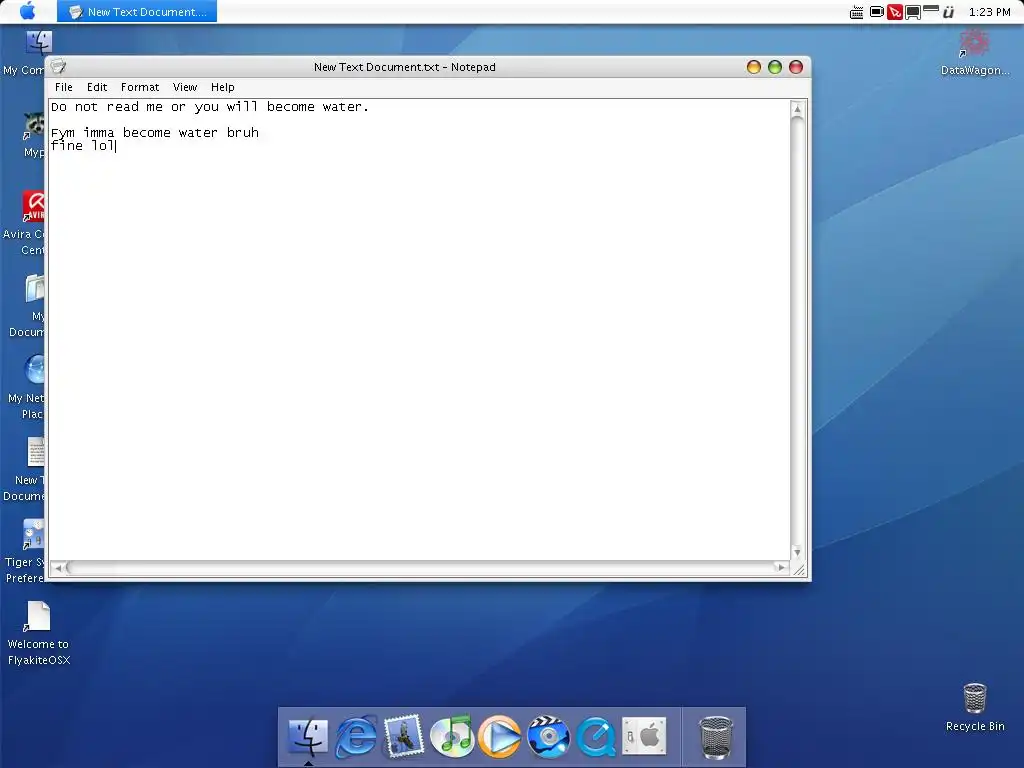Close Notepad with the red button

(x=795, y=67)
